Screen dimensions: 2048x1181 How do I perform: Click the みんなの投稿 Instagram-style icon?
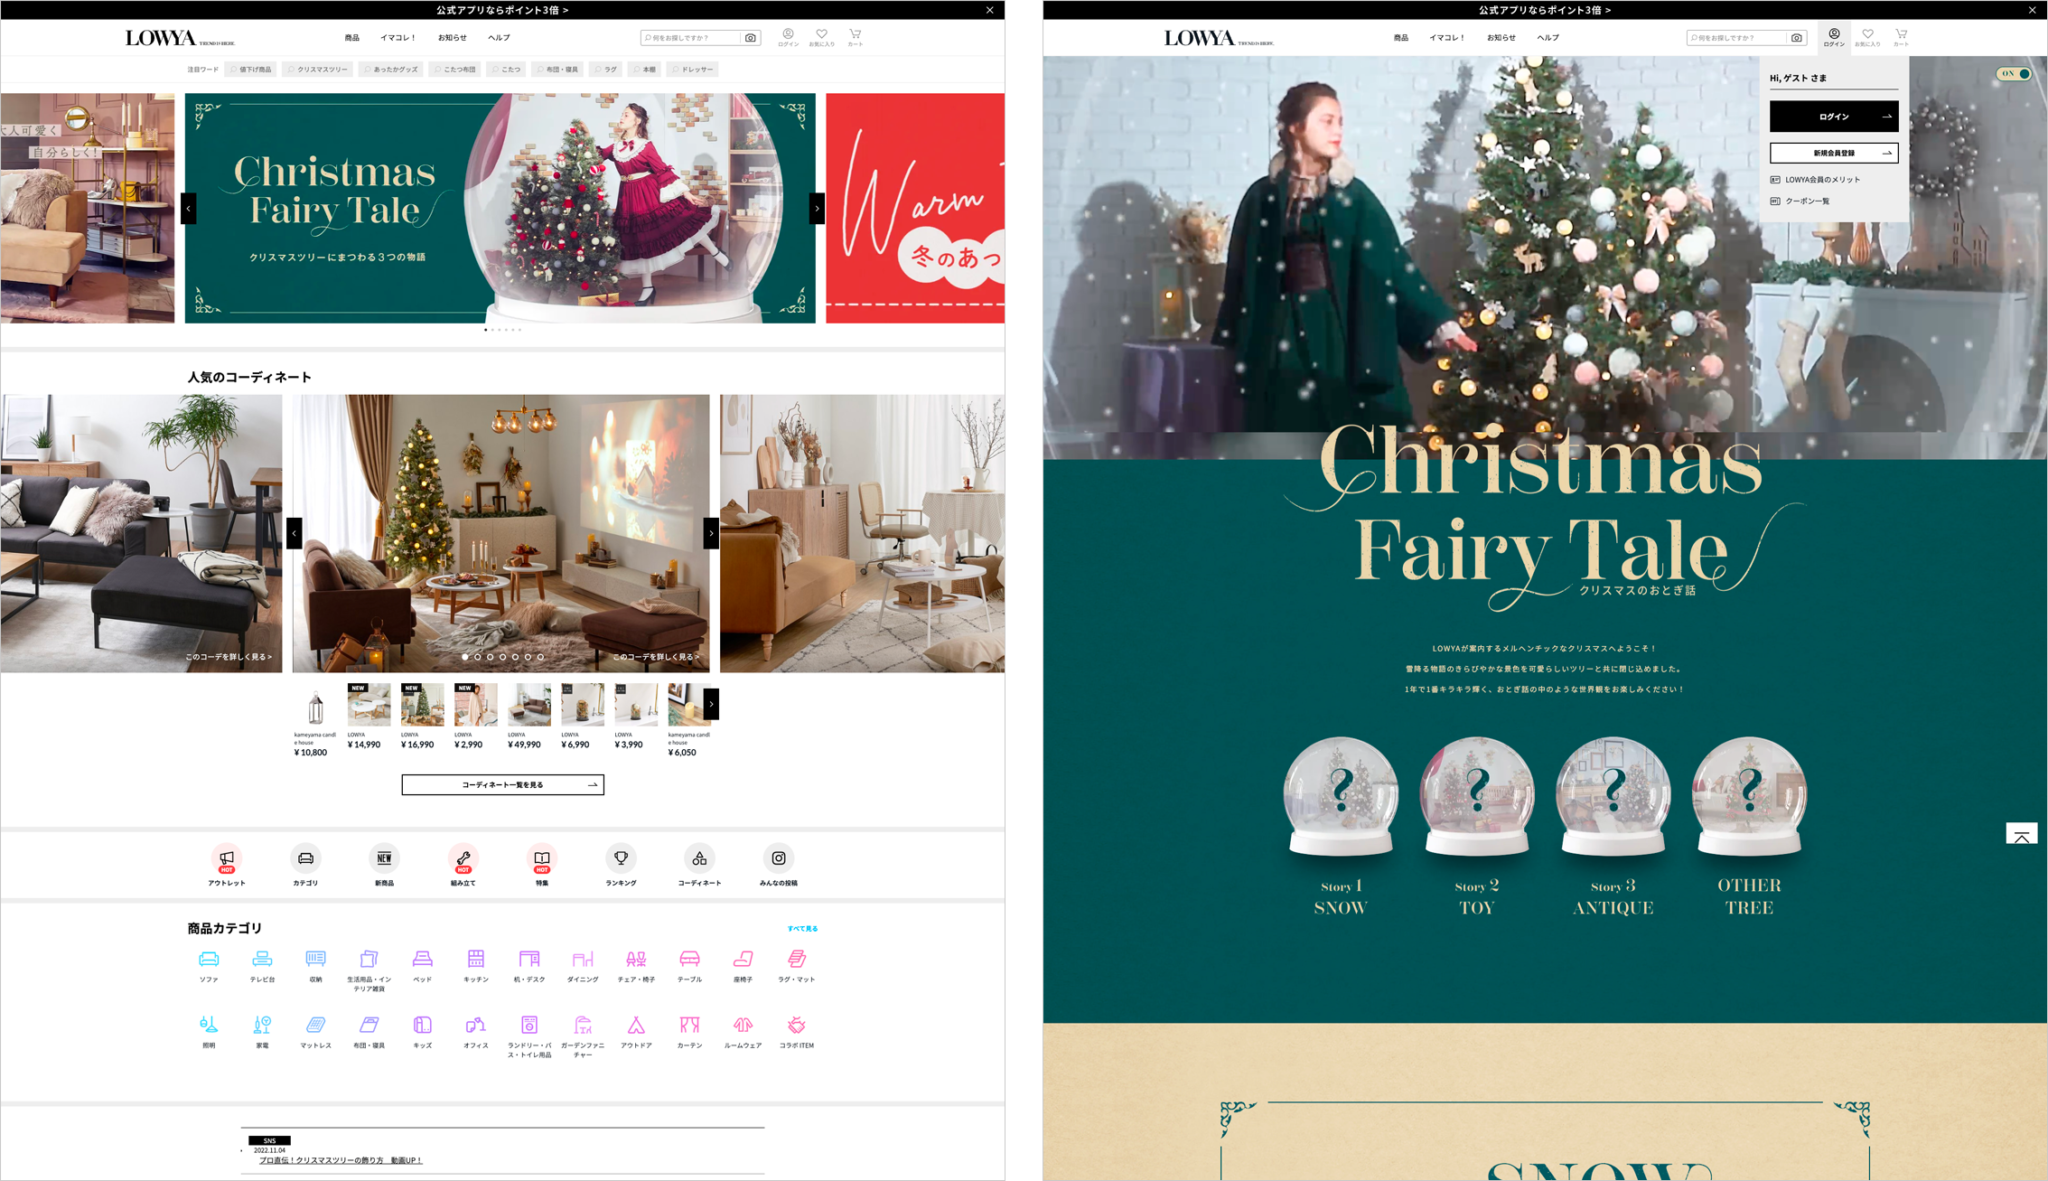point(779,859)
